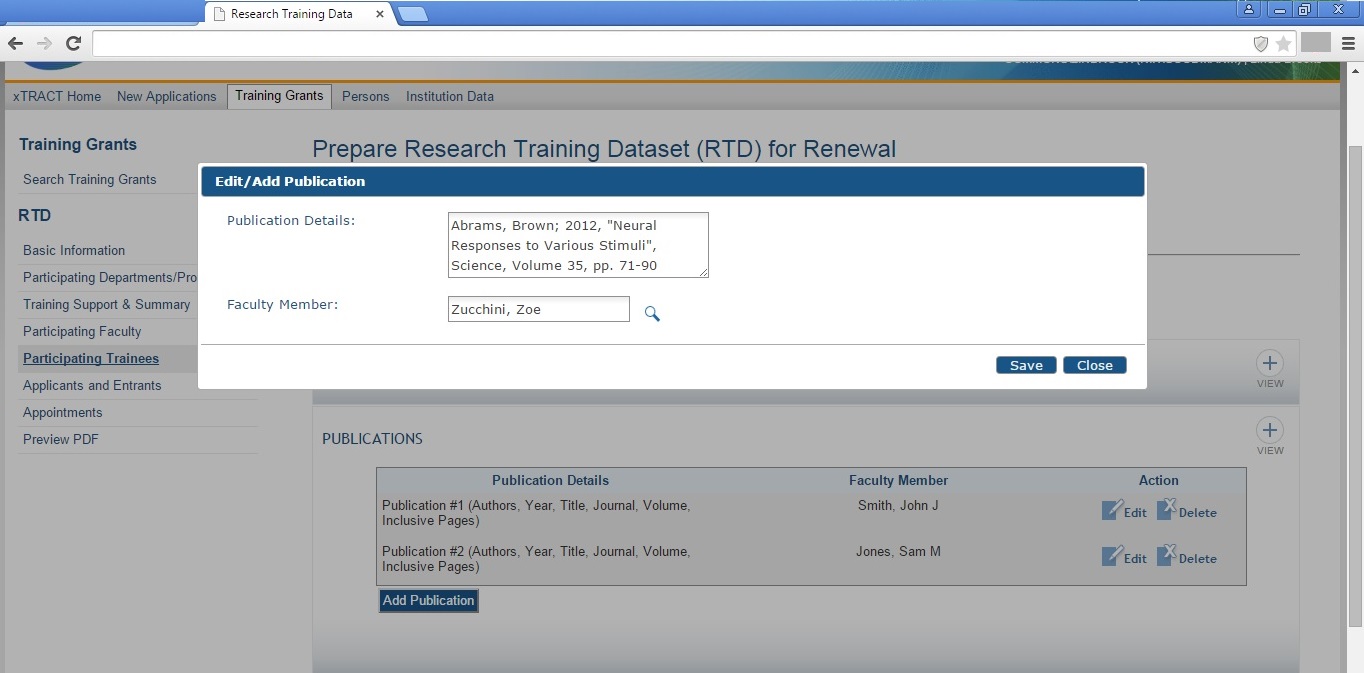Save the publication entry
Screen dimensions: 1364x673
[1026, 365]
